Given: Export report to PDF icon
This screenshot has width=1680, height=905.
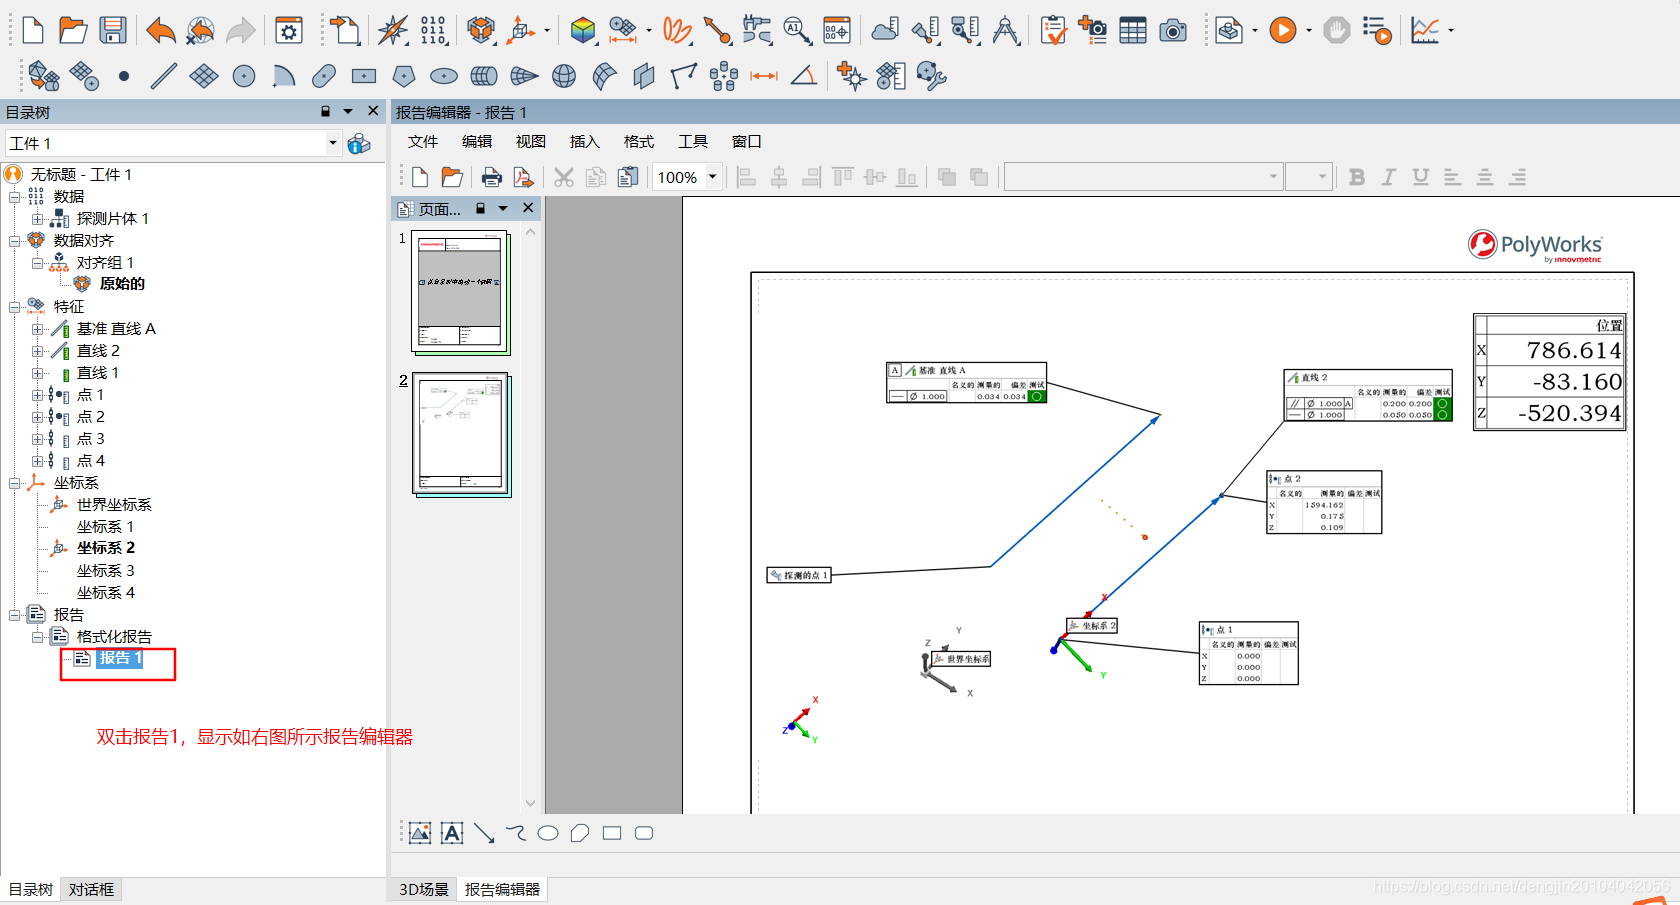Looking at the screenshot, I should pos(523,177).
